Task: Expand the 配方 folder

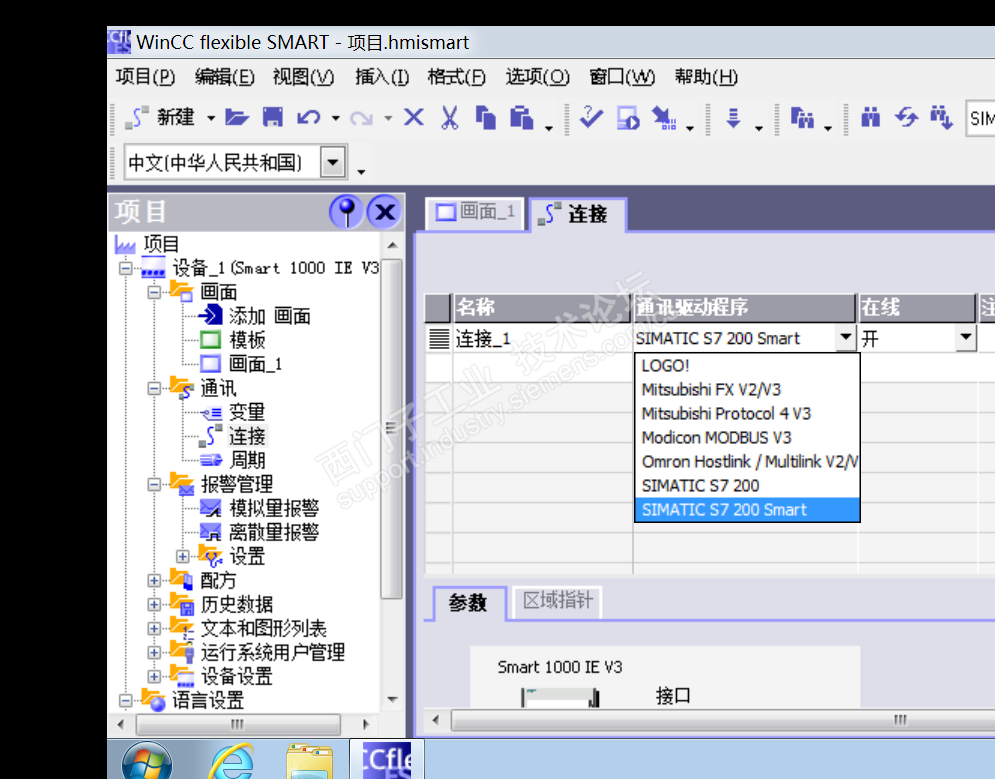Action: pos(154,580)
